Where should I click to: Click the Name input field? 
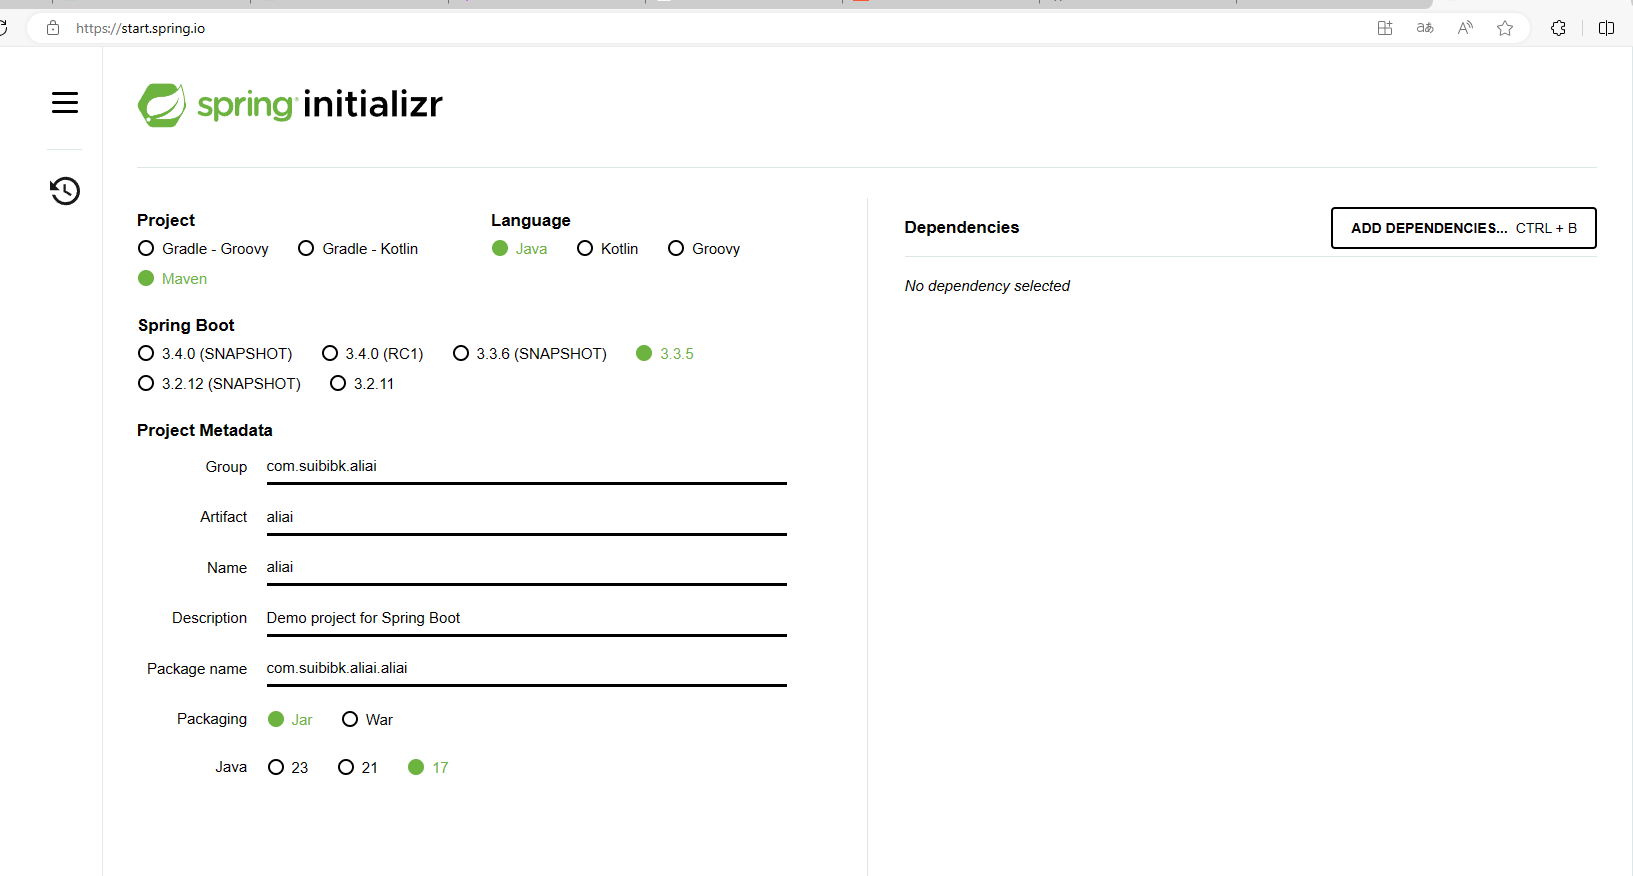pos(527,568)
